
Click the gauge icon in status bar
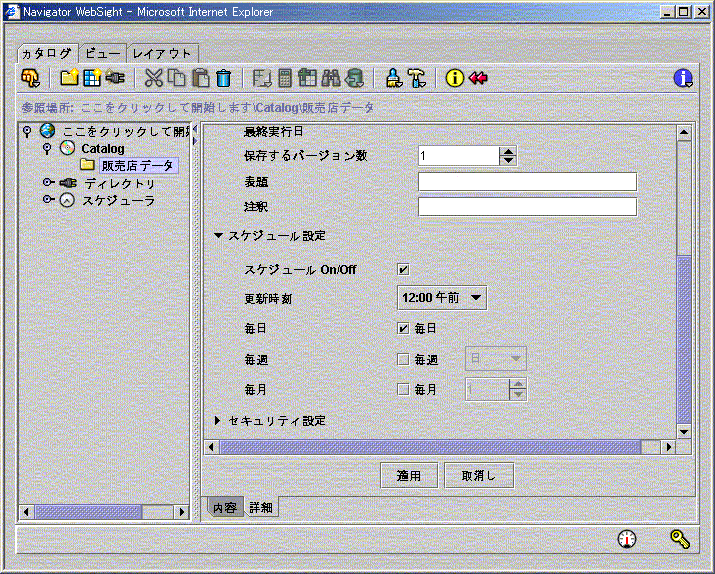tap(627, 539)
